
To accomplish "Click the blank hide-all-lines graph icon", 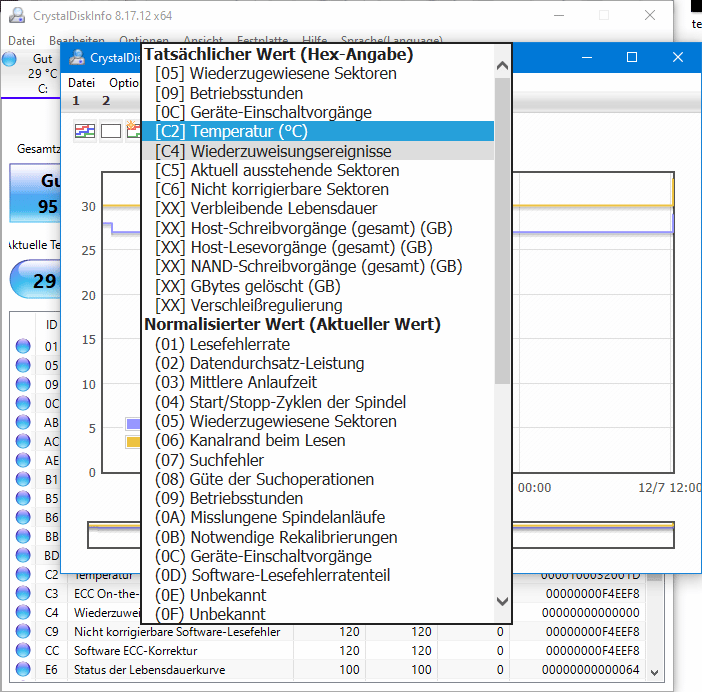I will [x=111, y=131].
